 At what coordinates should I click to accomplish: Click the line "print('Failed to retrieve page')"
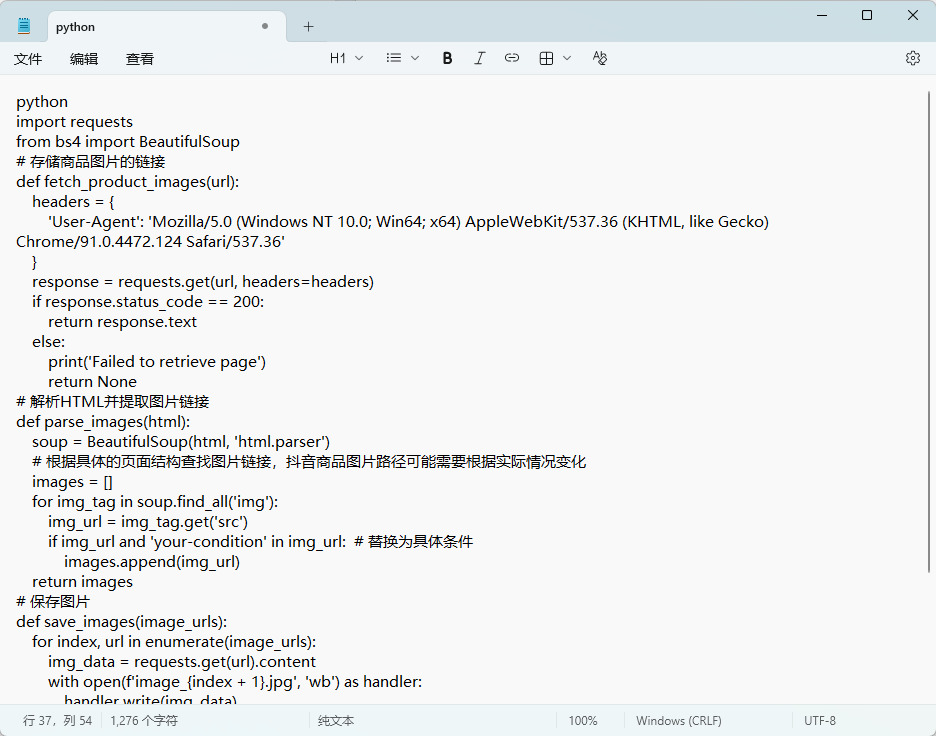pos(157,362)
